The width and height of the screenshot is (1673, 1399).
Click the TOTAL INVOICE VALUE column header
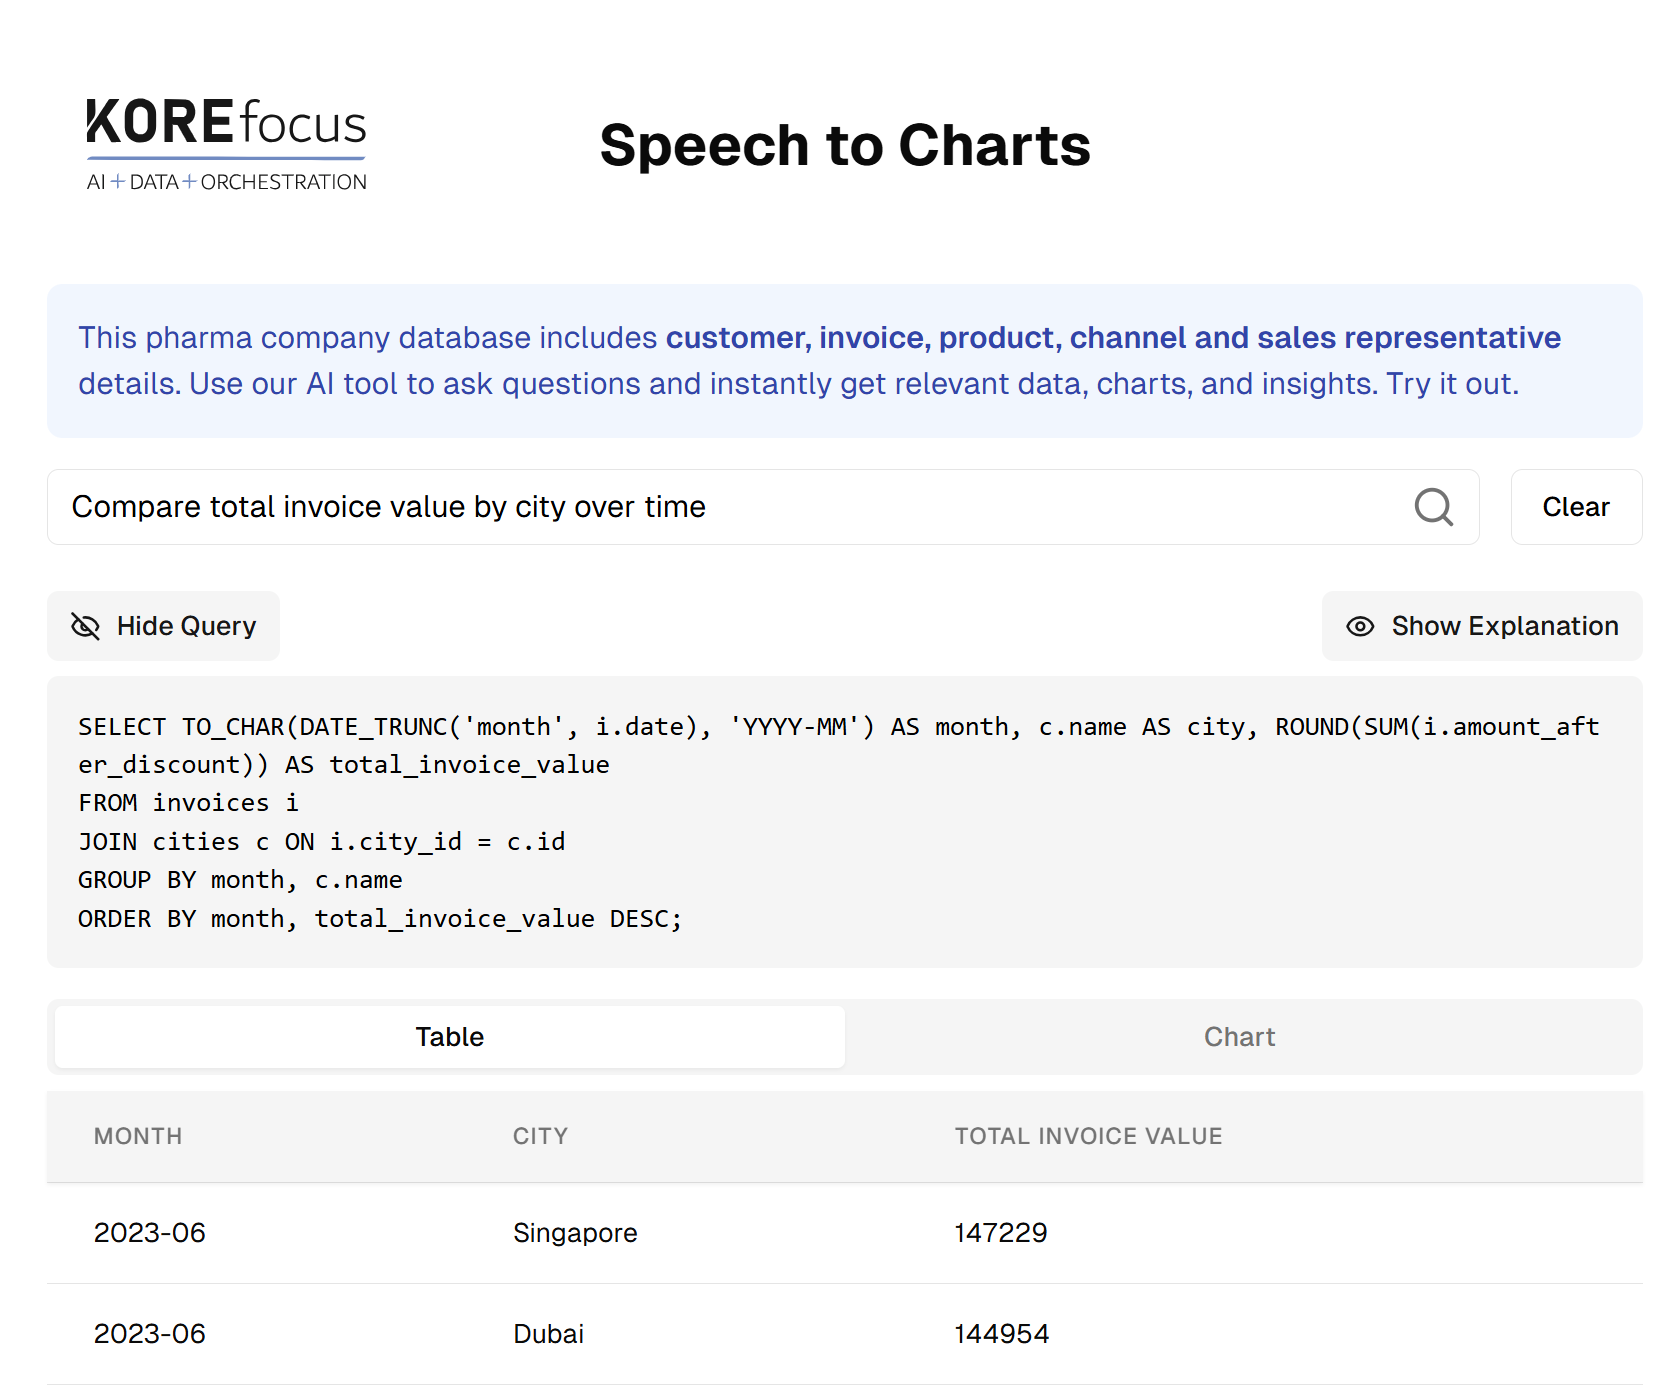click(1088, 1136)
